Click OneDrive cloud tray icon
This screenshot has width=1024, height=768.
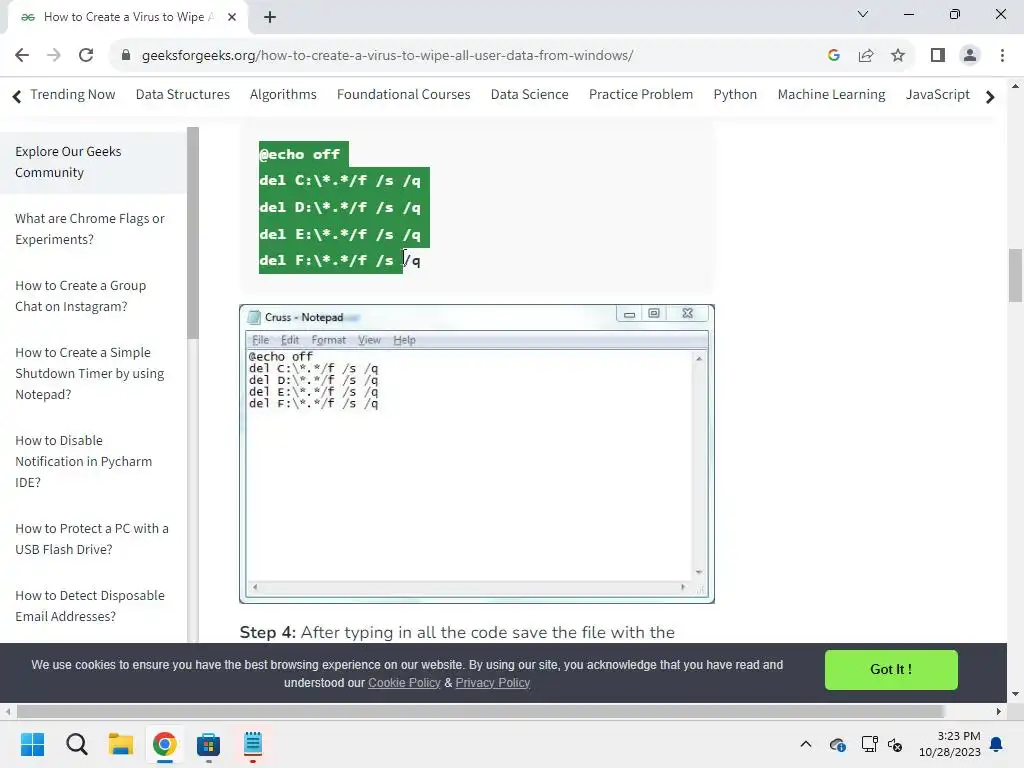(x=837, y=744)
